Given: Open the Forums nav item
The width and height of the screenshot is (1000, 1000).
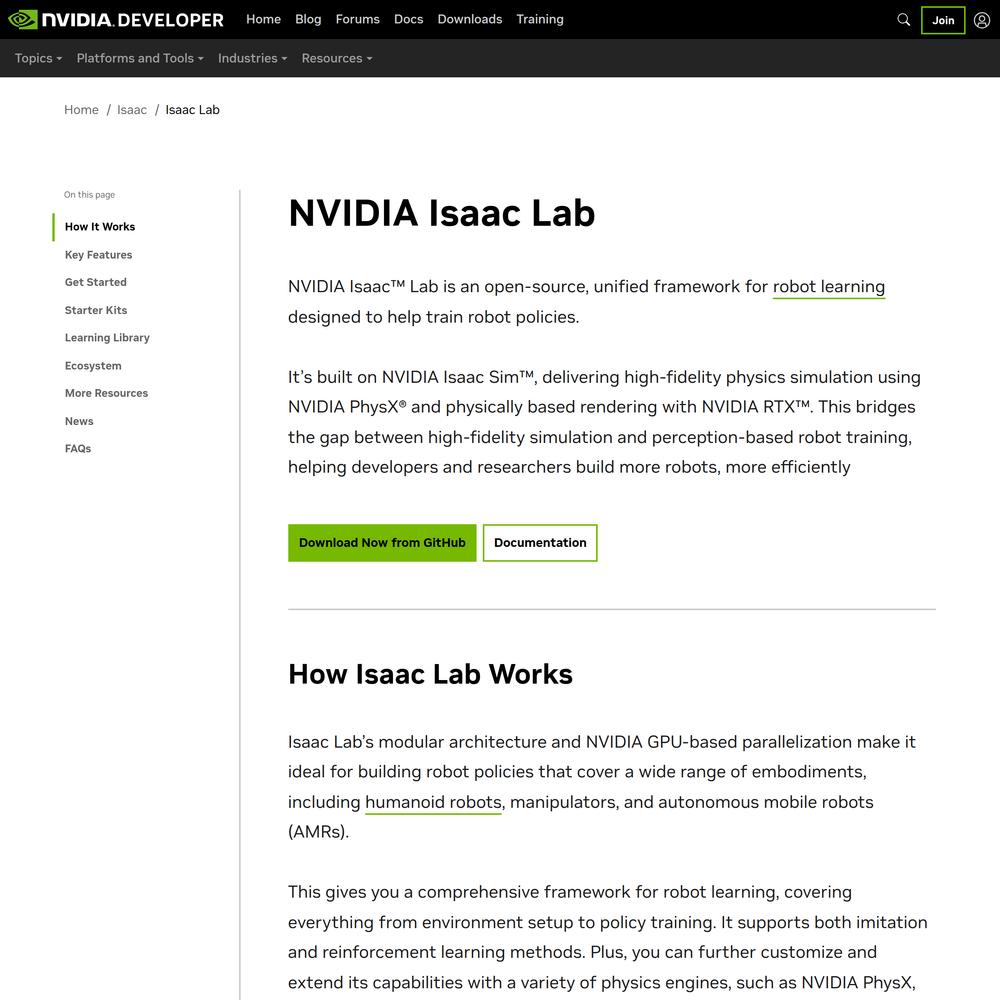Looking at the screenshot, I should click(357, 19).
